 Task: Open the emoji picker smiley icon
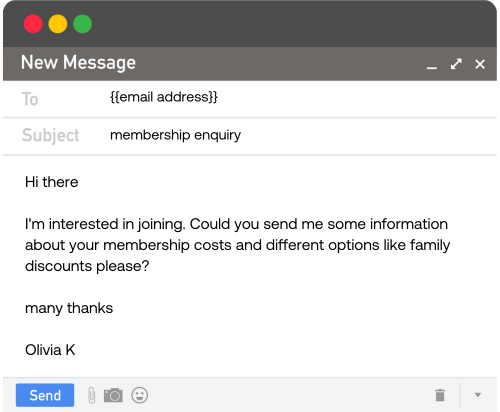tap(139, 395)
